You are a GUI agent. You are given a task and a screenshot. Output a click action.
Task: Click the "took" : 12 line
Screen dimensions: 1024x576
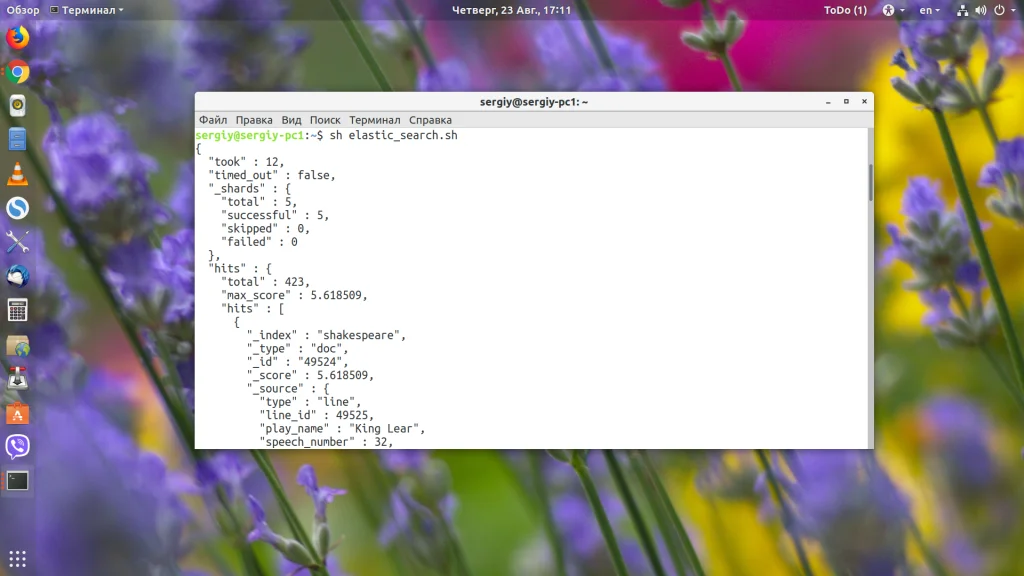coord(246,162)
